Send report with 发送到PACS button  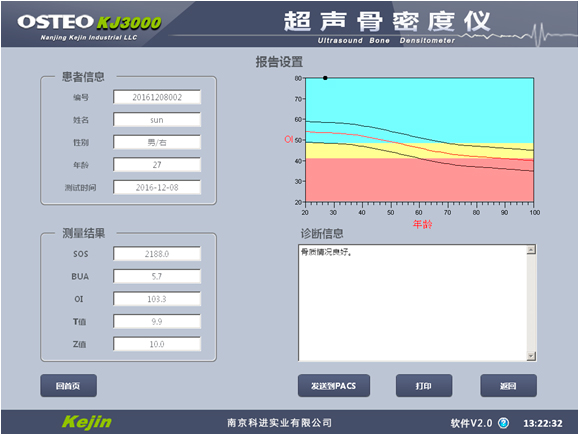tap(333, 386)
